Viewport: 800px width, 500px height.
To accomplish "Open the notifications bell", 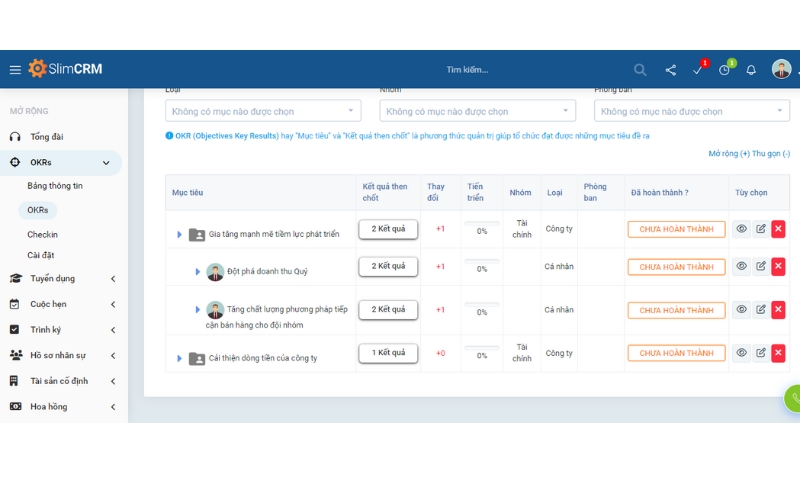I will pos(751,70).
